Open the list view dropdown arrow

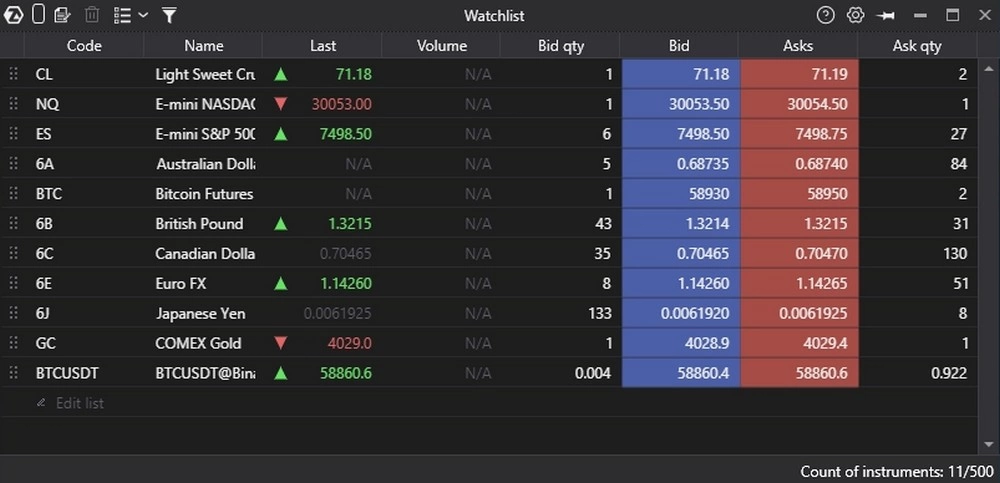pyautogui.click(x=143, y=15)
